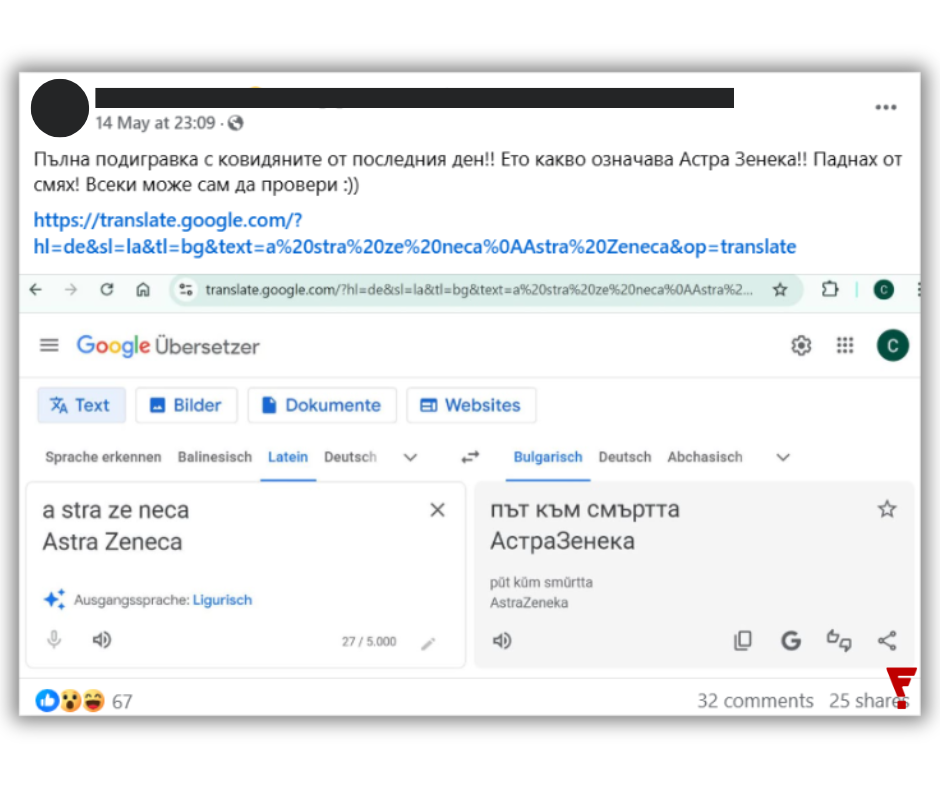Save translation with the star icon
The width and height of the screenshot is (940, 788).
887,509
